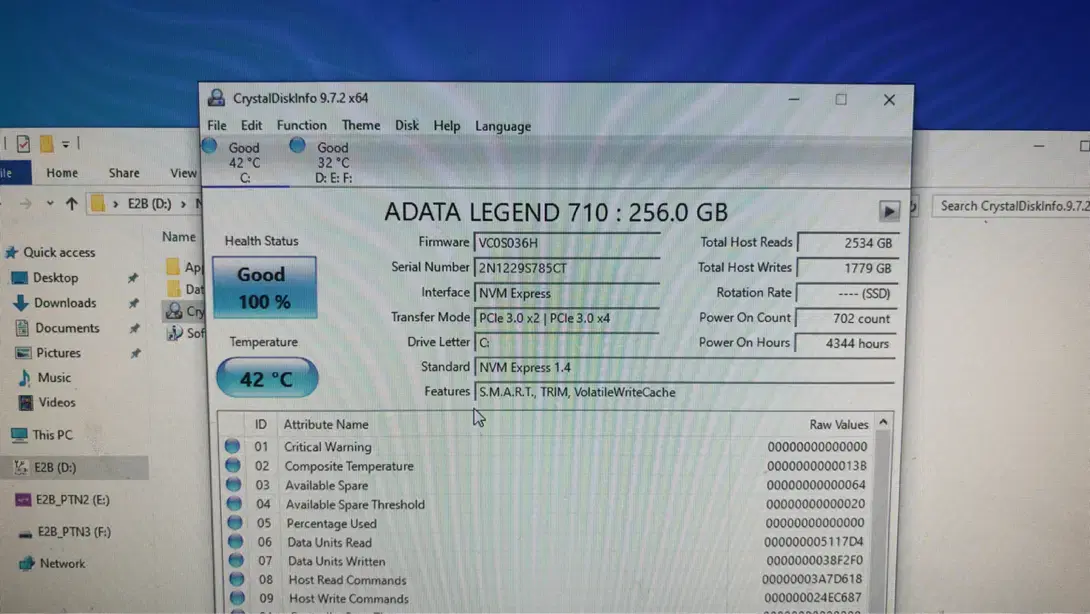The width and height of the screenshot is (1090, 614).
Task: Click the Features field with TRIM
Action: point(684,392)
